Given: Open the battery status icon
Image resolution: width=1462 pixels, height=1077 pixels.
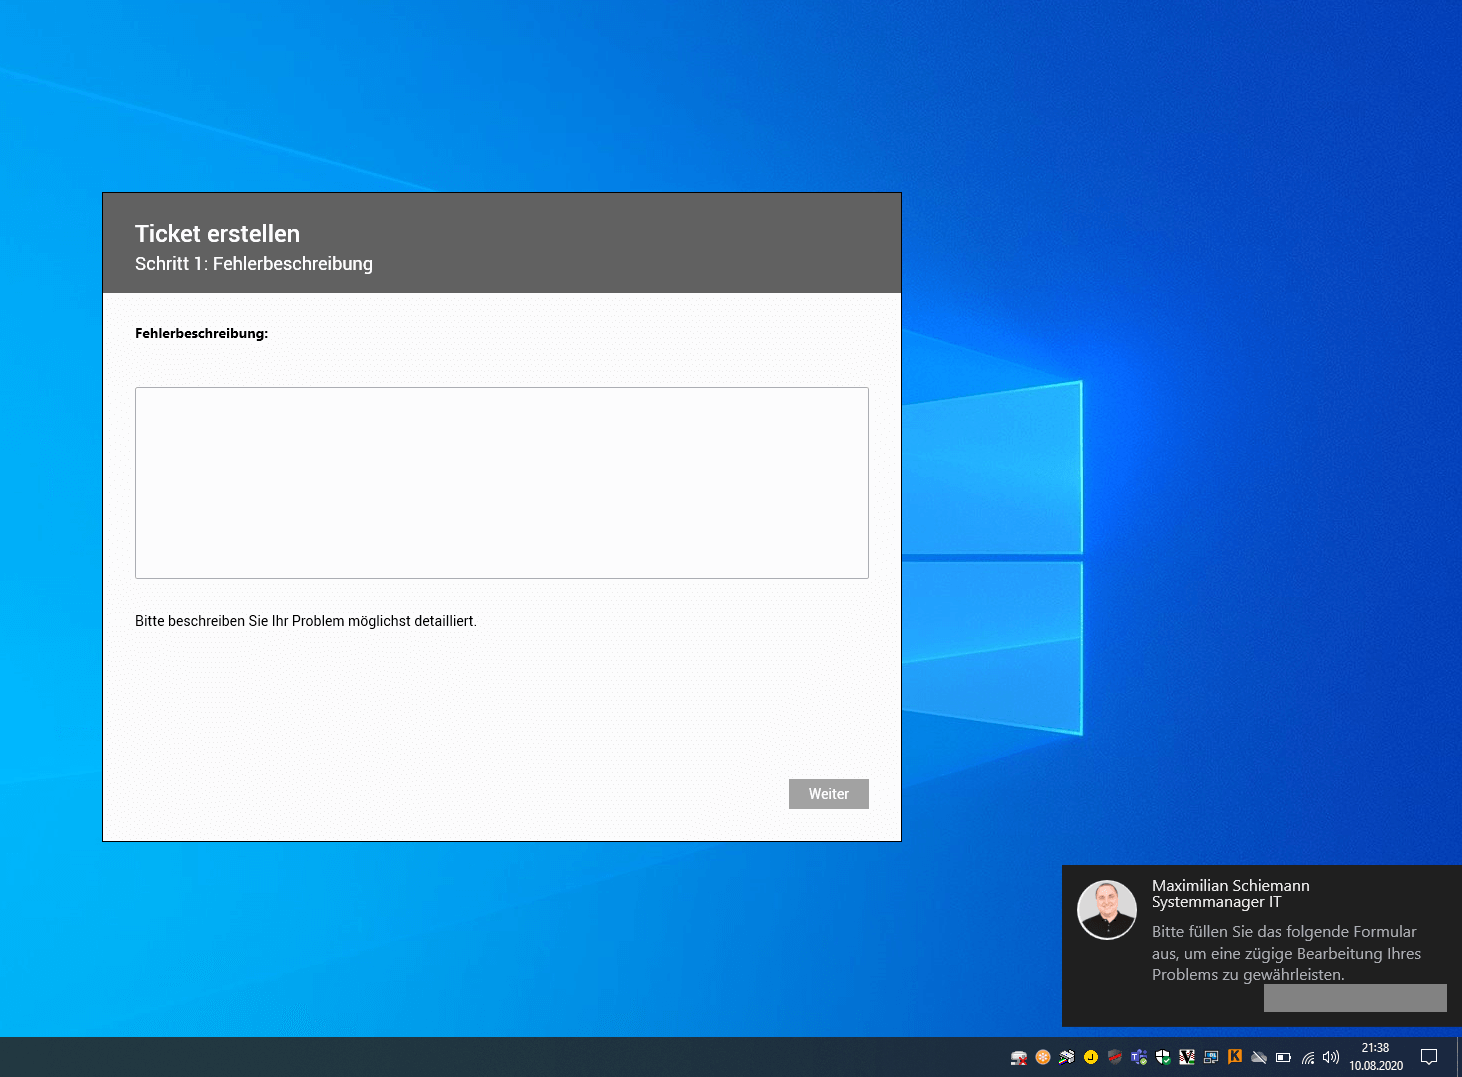Looking at the screenshot, I should (1283, 1057).
